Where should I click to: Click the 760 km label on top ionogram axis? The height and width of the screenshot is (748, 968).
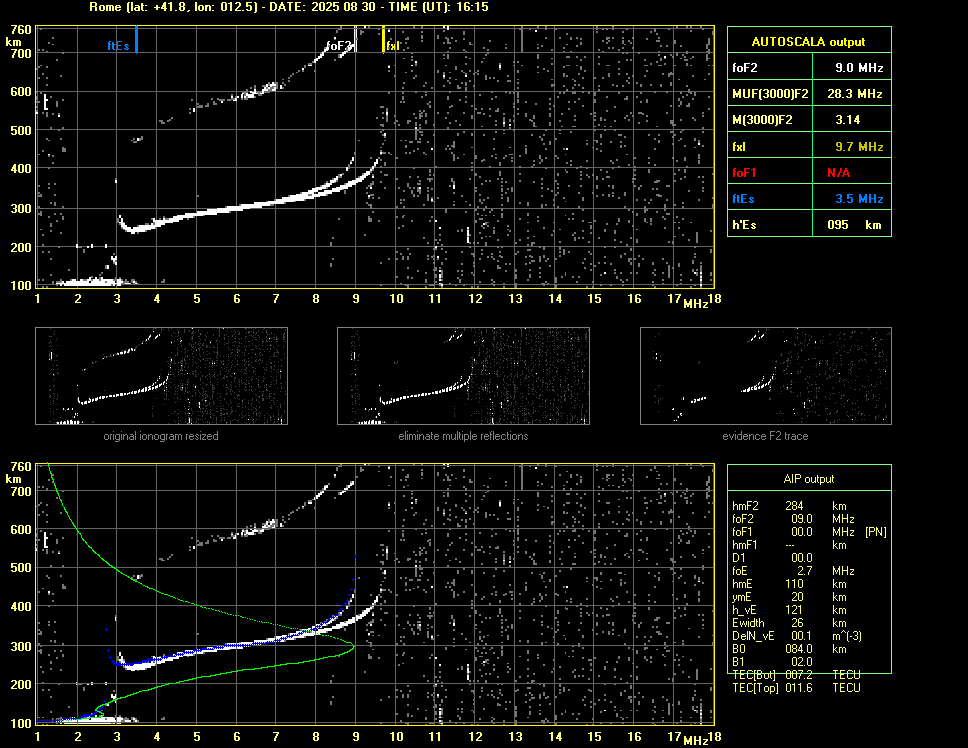coord(21,30)
